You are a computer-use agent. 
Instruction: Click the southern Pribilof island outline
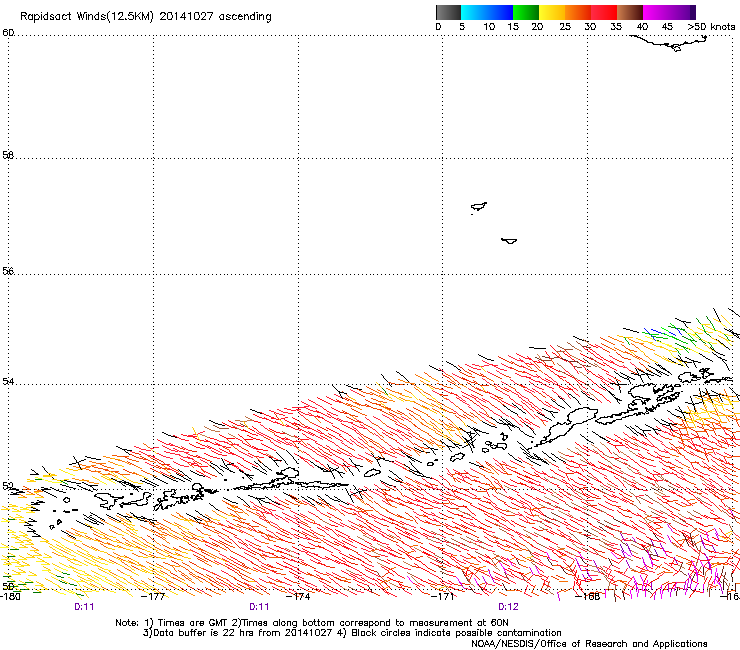click(x=509, y=241)
